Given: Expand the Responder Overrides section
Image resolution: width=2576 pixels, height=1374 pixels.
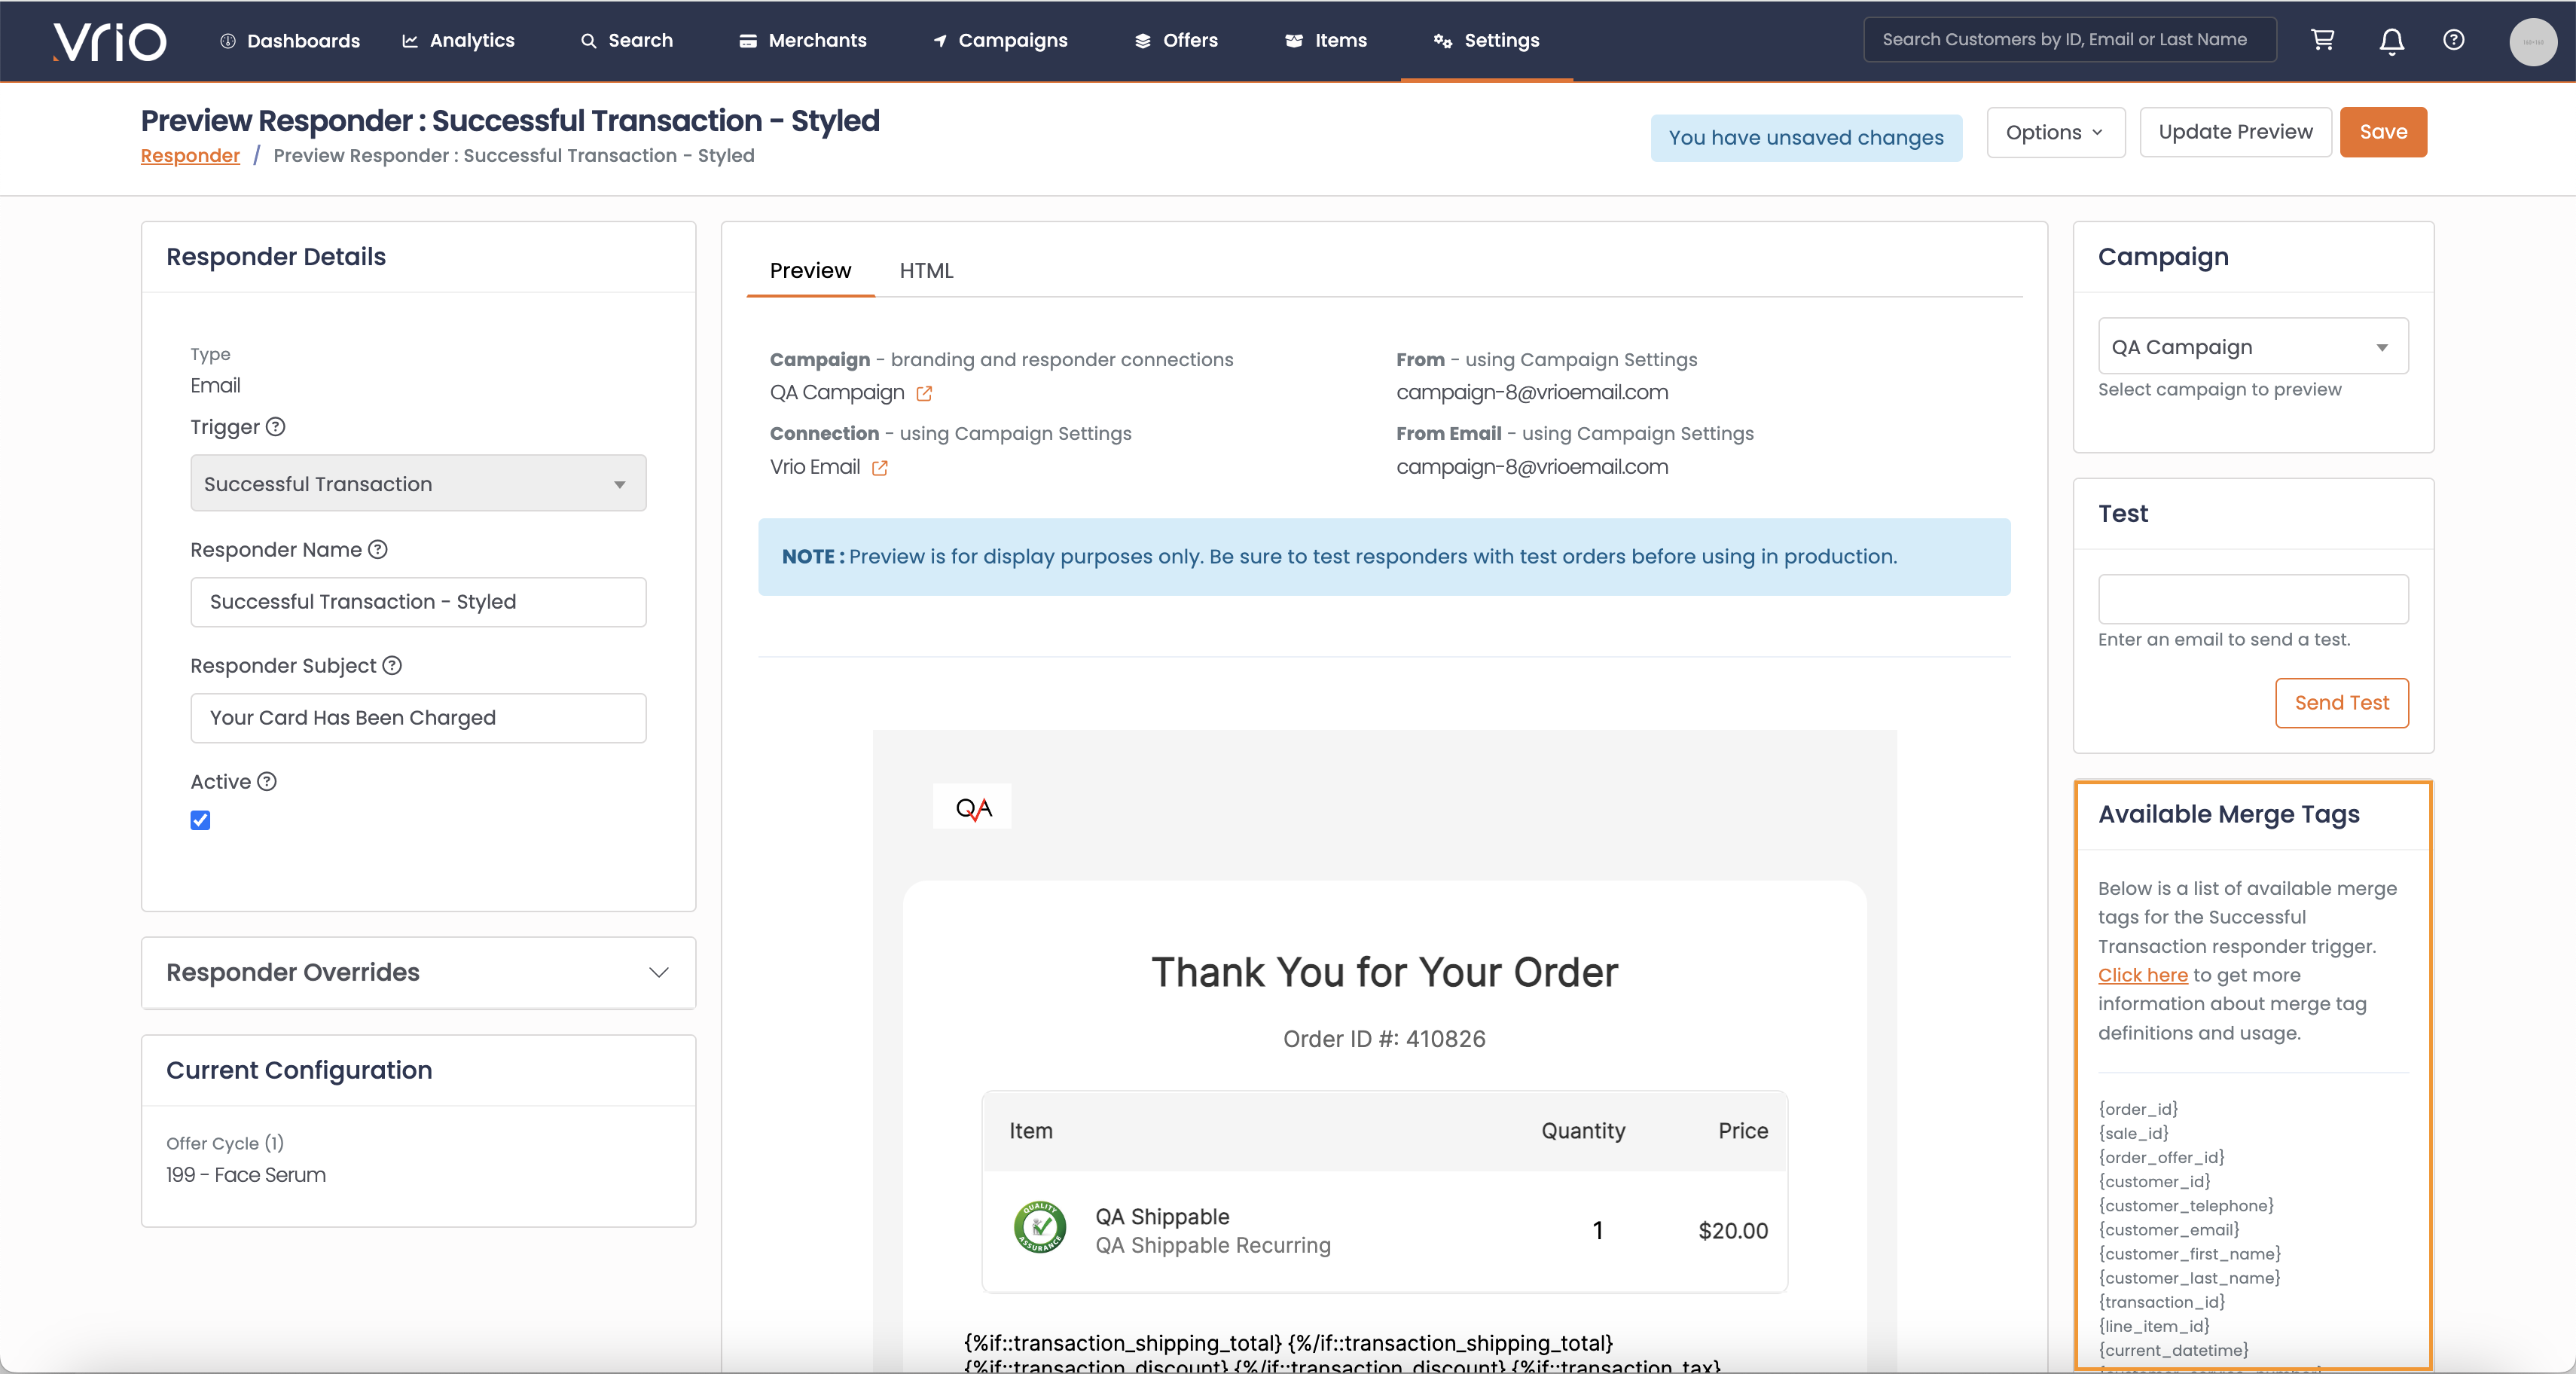Looking at the screenshot, I should click(x=418, y=972).
